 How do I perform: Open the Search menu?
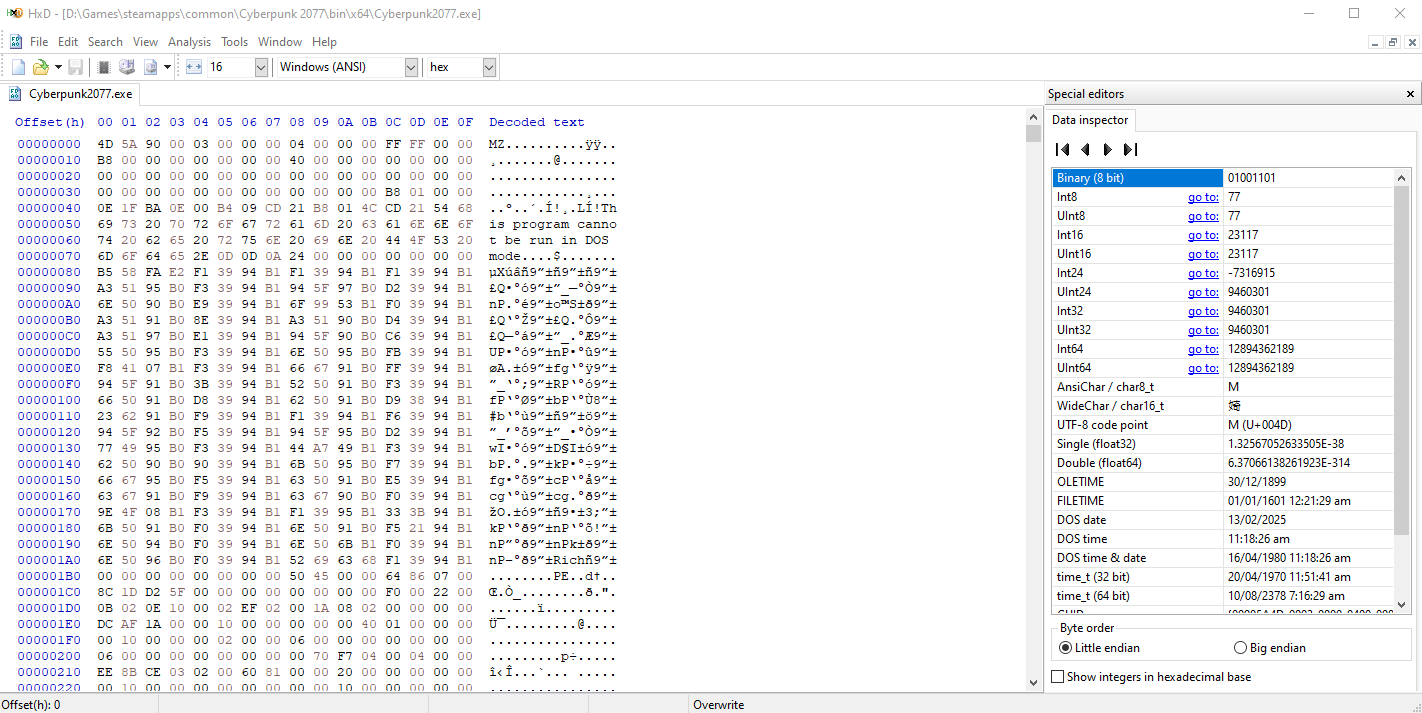pos(105,42)
